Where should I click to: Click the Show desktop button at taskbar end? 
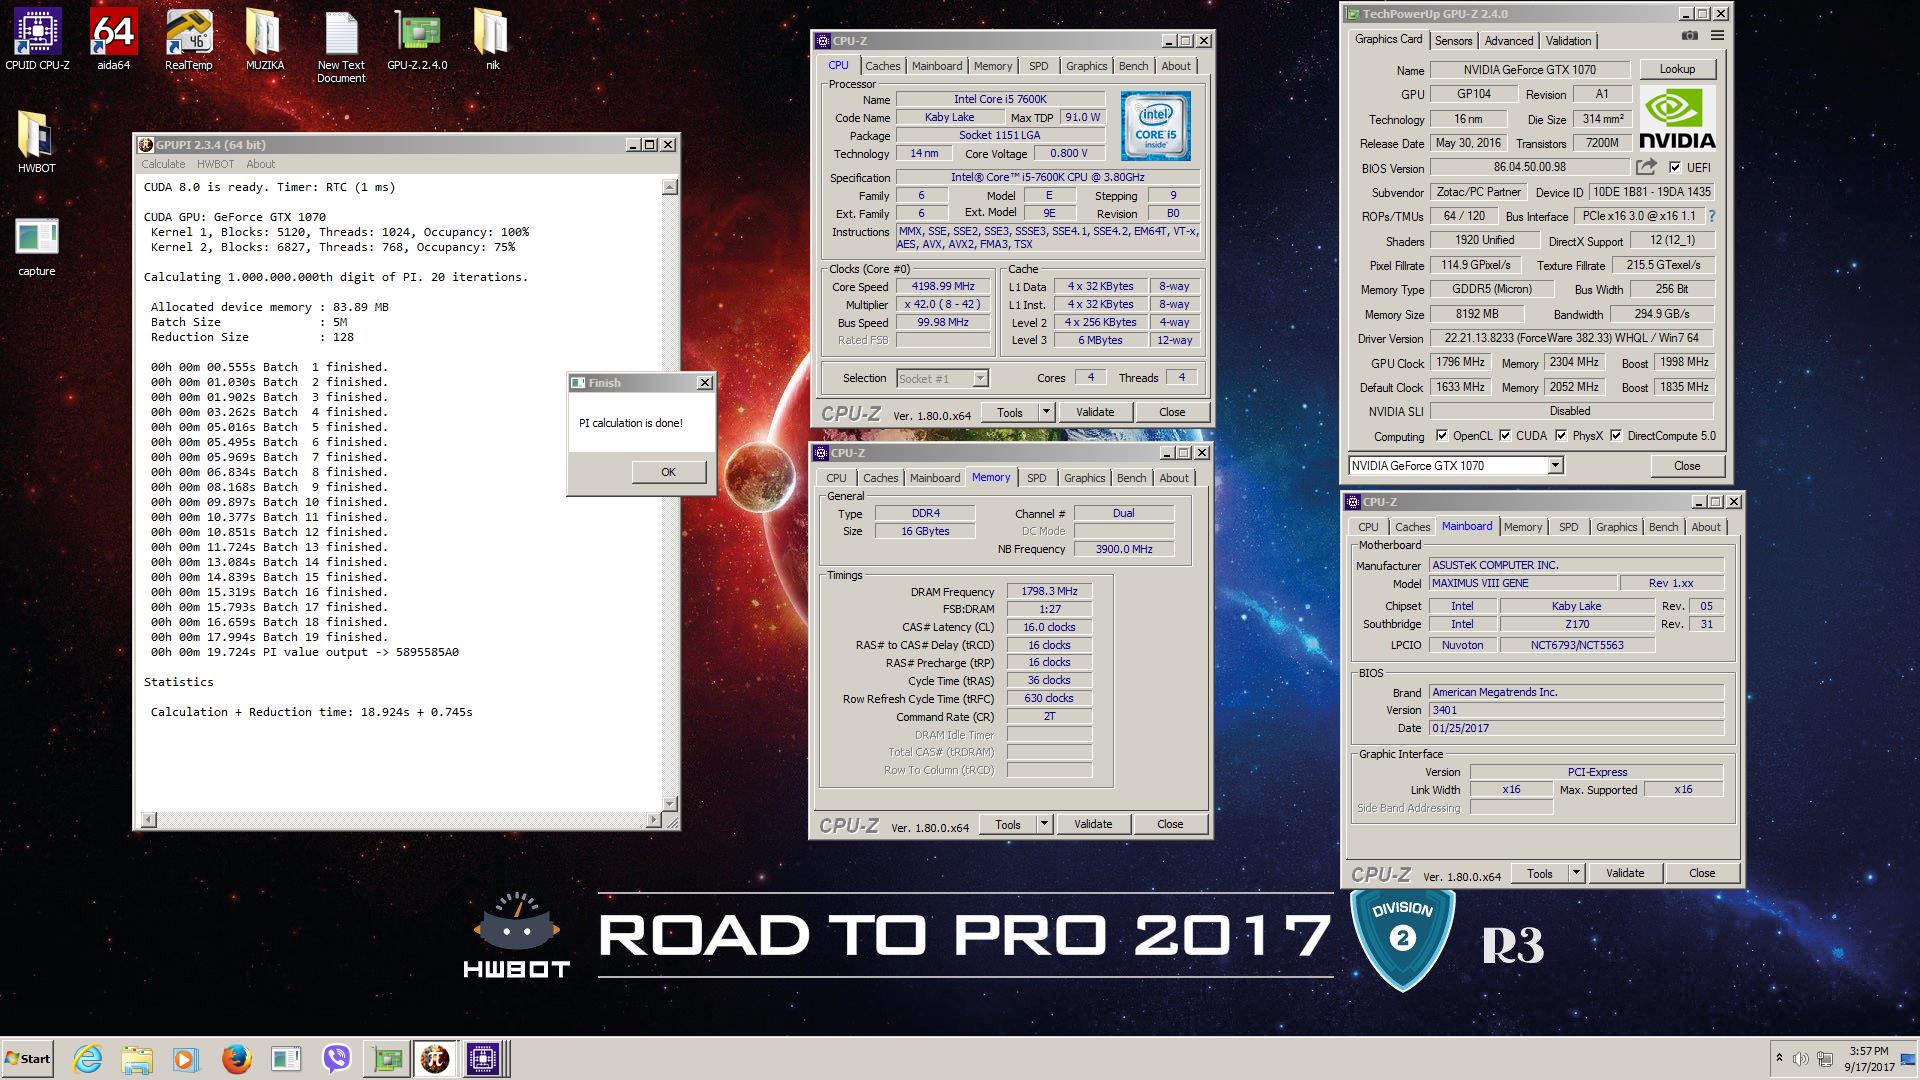tap(1908, 1059)
